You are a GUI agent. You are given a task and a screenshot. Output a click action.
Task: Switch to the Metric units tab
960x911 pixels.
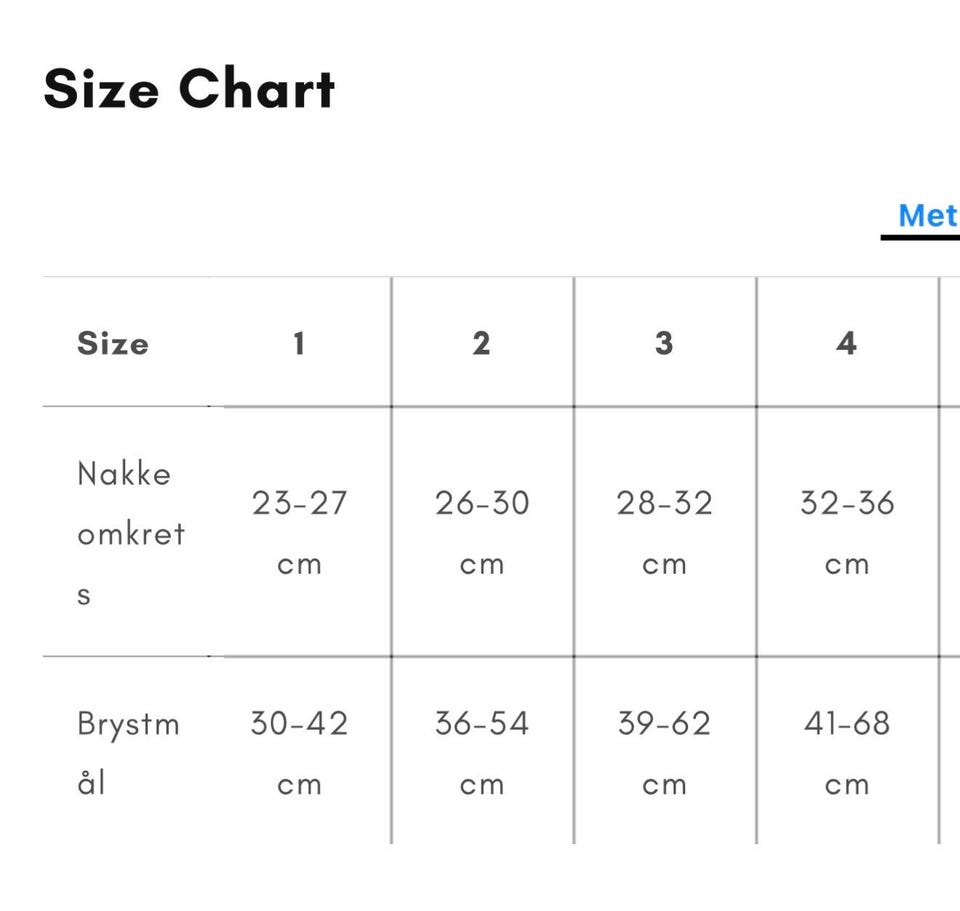click(928, 215)
